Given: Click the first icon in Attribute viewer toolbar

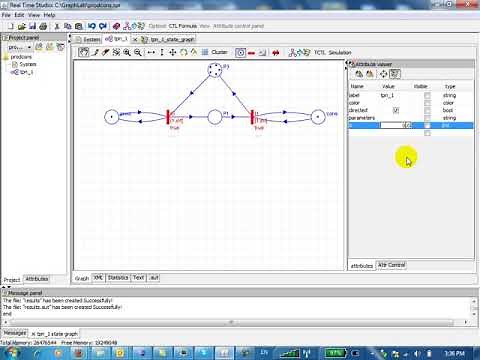Looking at the screenshot, I should 359,74.
